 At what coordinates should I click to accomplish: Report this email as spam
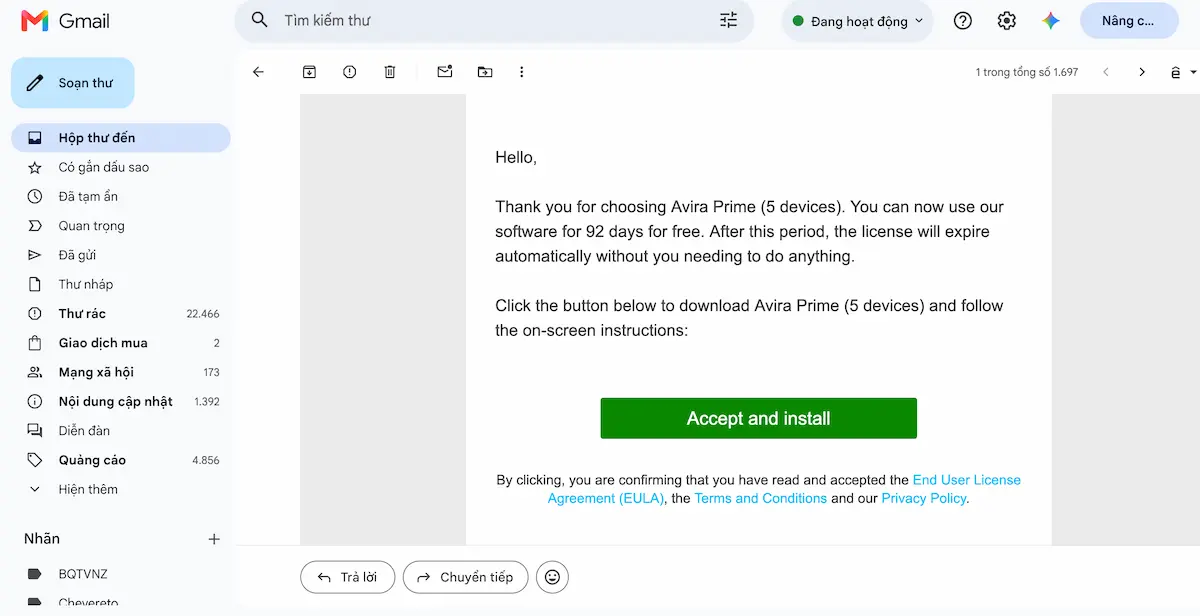coord(349,72)
